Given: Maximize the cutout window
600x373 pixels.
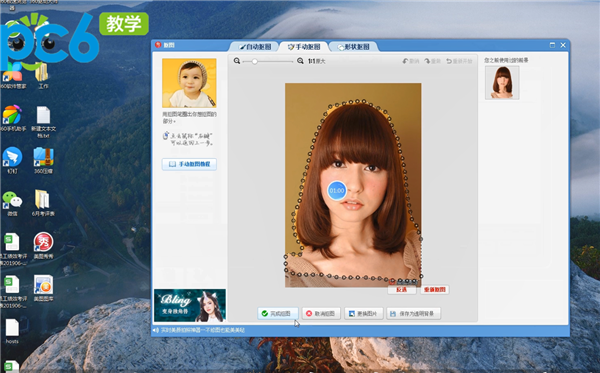Looking at the screenshot, I should (x=552, y=45).
